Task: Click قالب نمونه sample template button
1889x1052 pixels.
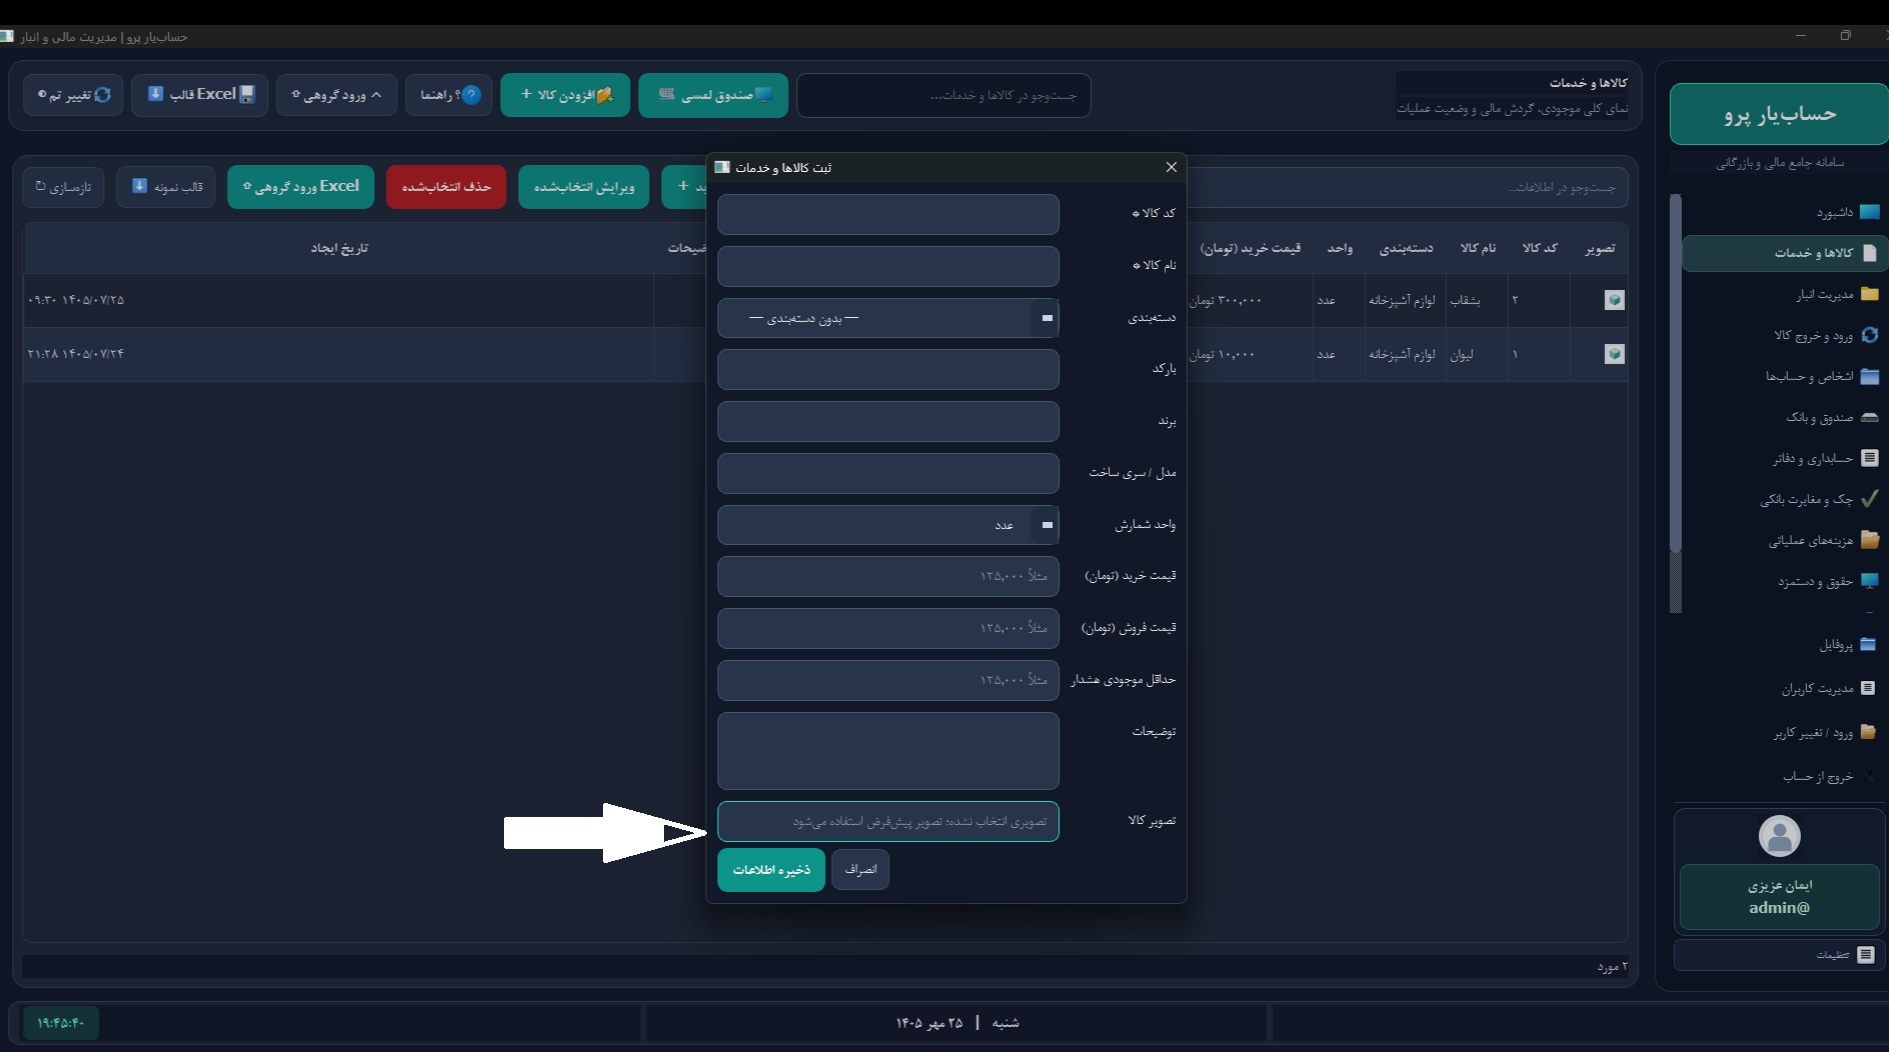Action: click(x=166, y=187)
